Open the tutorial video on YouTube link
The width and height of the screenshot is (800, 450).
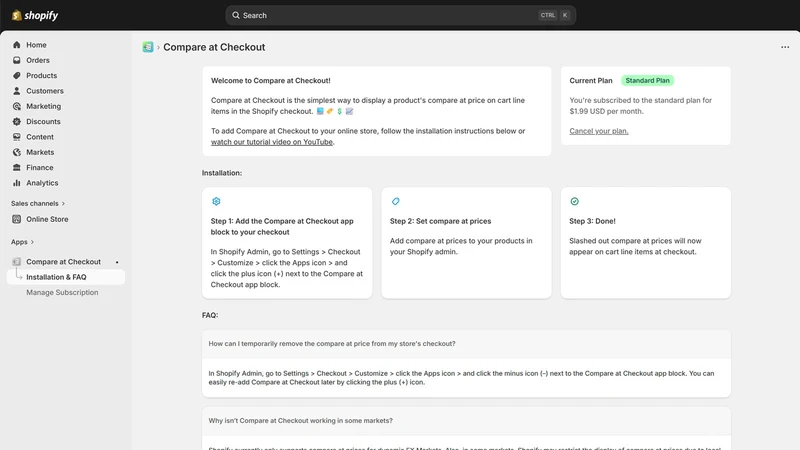click(271, 142)
